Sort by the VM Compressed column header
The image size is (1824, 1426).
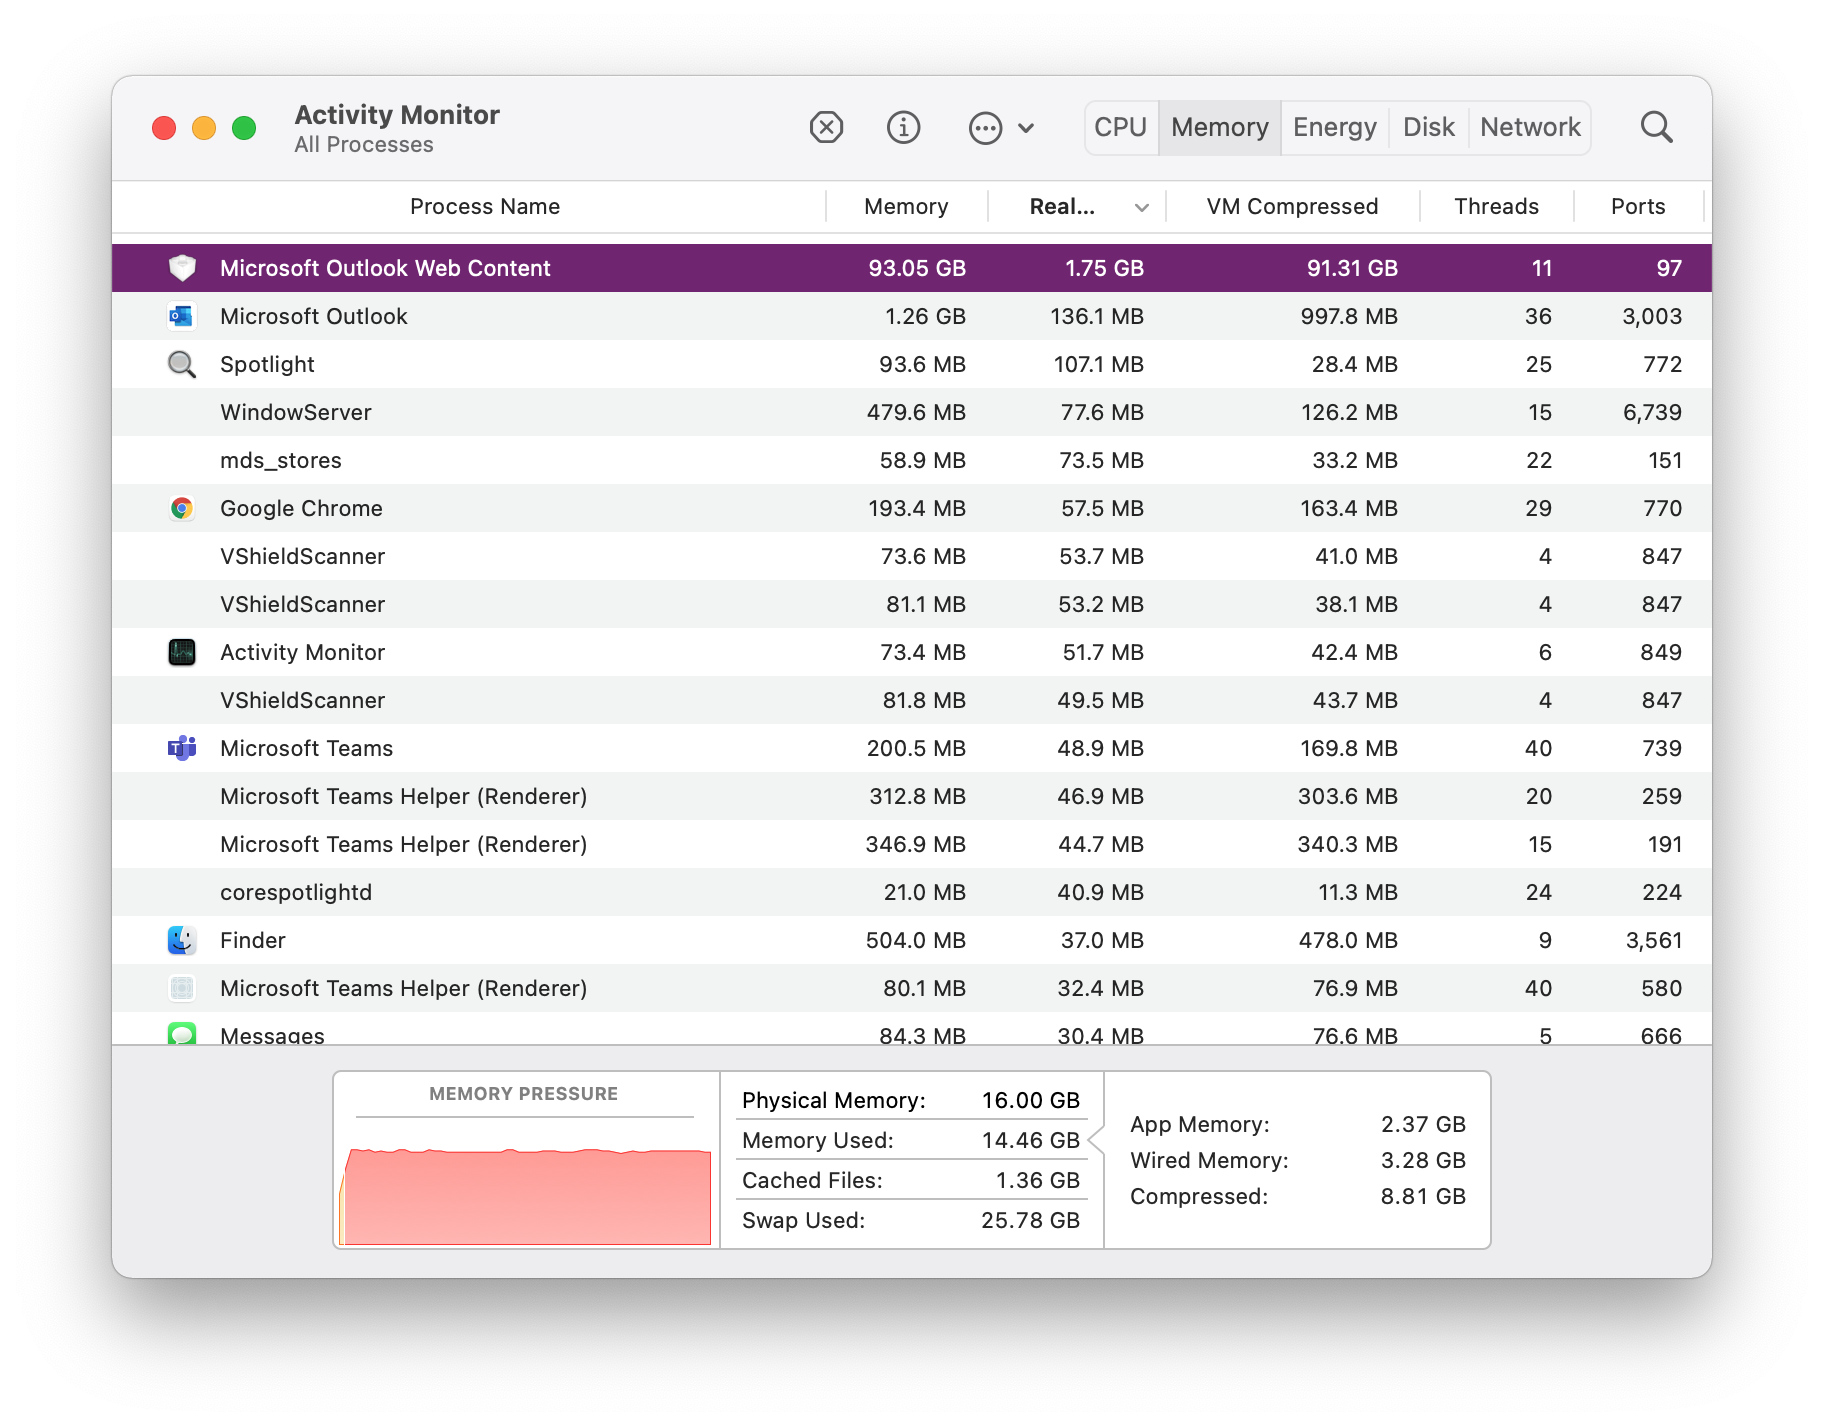coord(1292,206)
